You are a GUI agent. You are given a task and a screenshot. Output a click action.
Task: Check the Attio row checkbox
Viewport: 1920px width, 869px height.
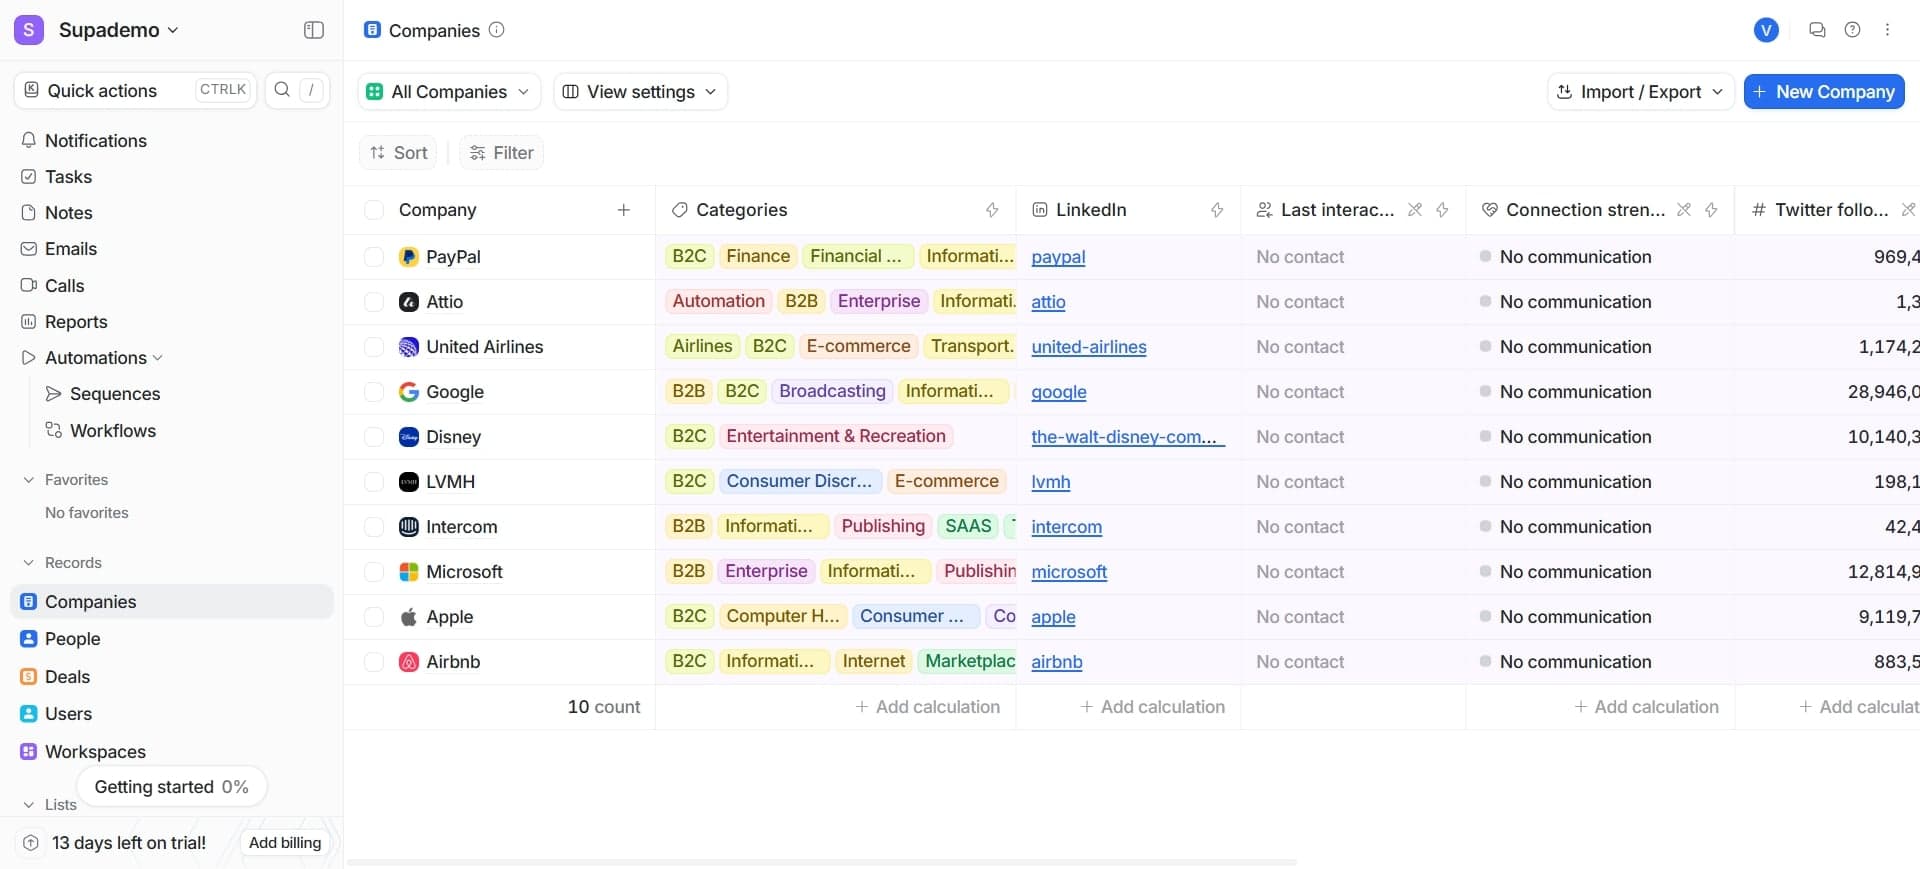click(374, 302)
